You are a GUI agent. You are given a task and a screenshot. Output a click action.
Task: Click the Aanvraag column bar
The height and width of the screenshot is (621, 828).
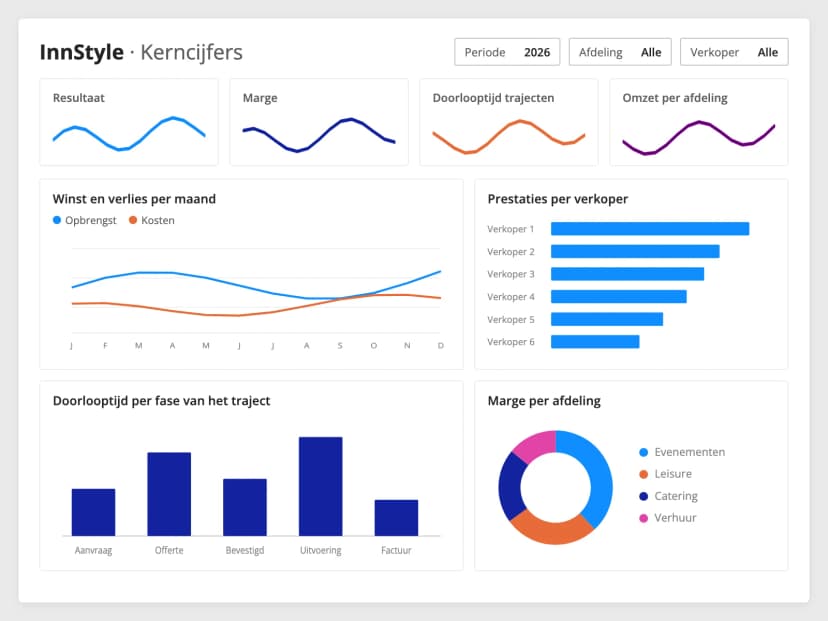pos(93,512)
